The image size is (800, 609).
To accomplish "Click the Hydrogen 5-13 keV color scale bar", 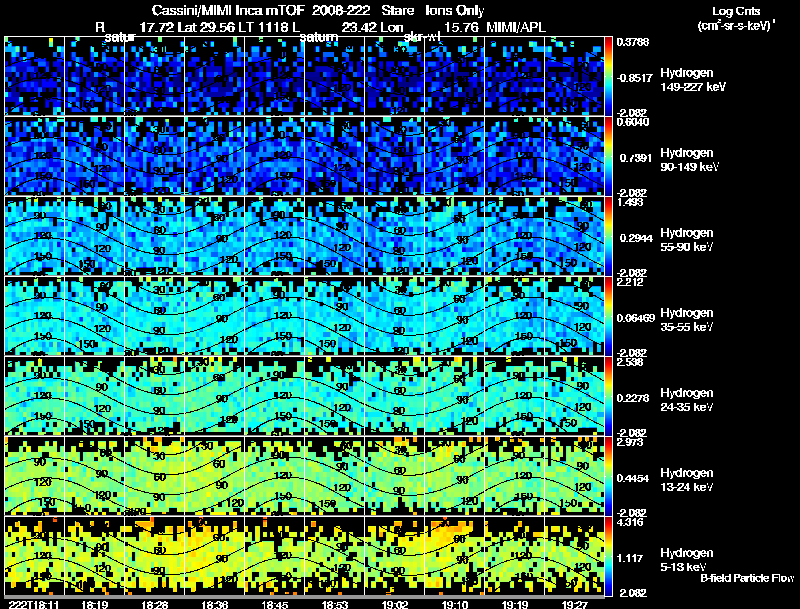I will (608, 556).
